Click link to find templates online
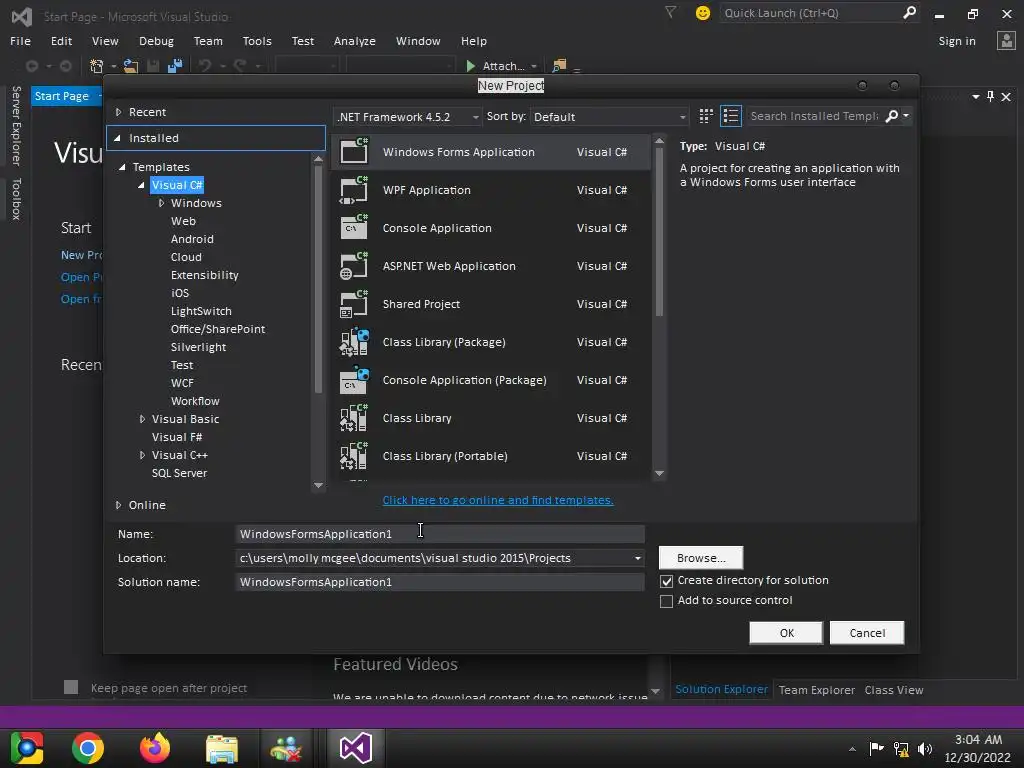This screenshot has width=1024, height=768. (x=498, y=500)
